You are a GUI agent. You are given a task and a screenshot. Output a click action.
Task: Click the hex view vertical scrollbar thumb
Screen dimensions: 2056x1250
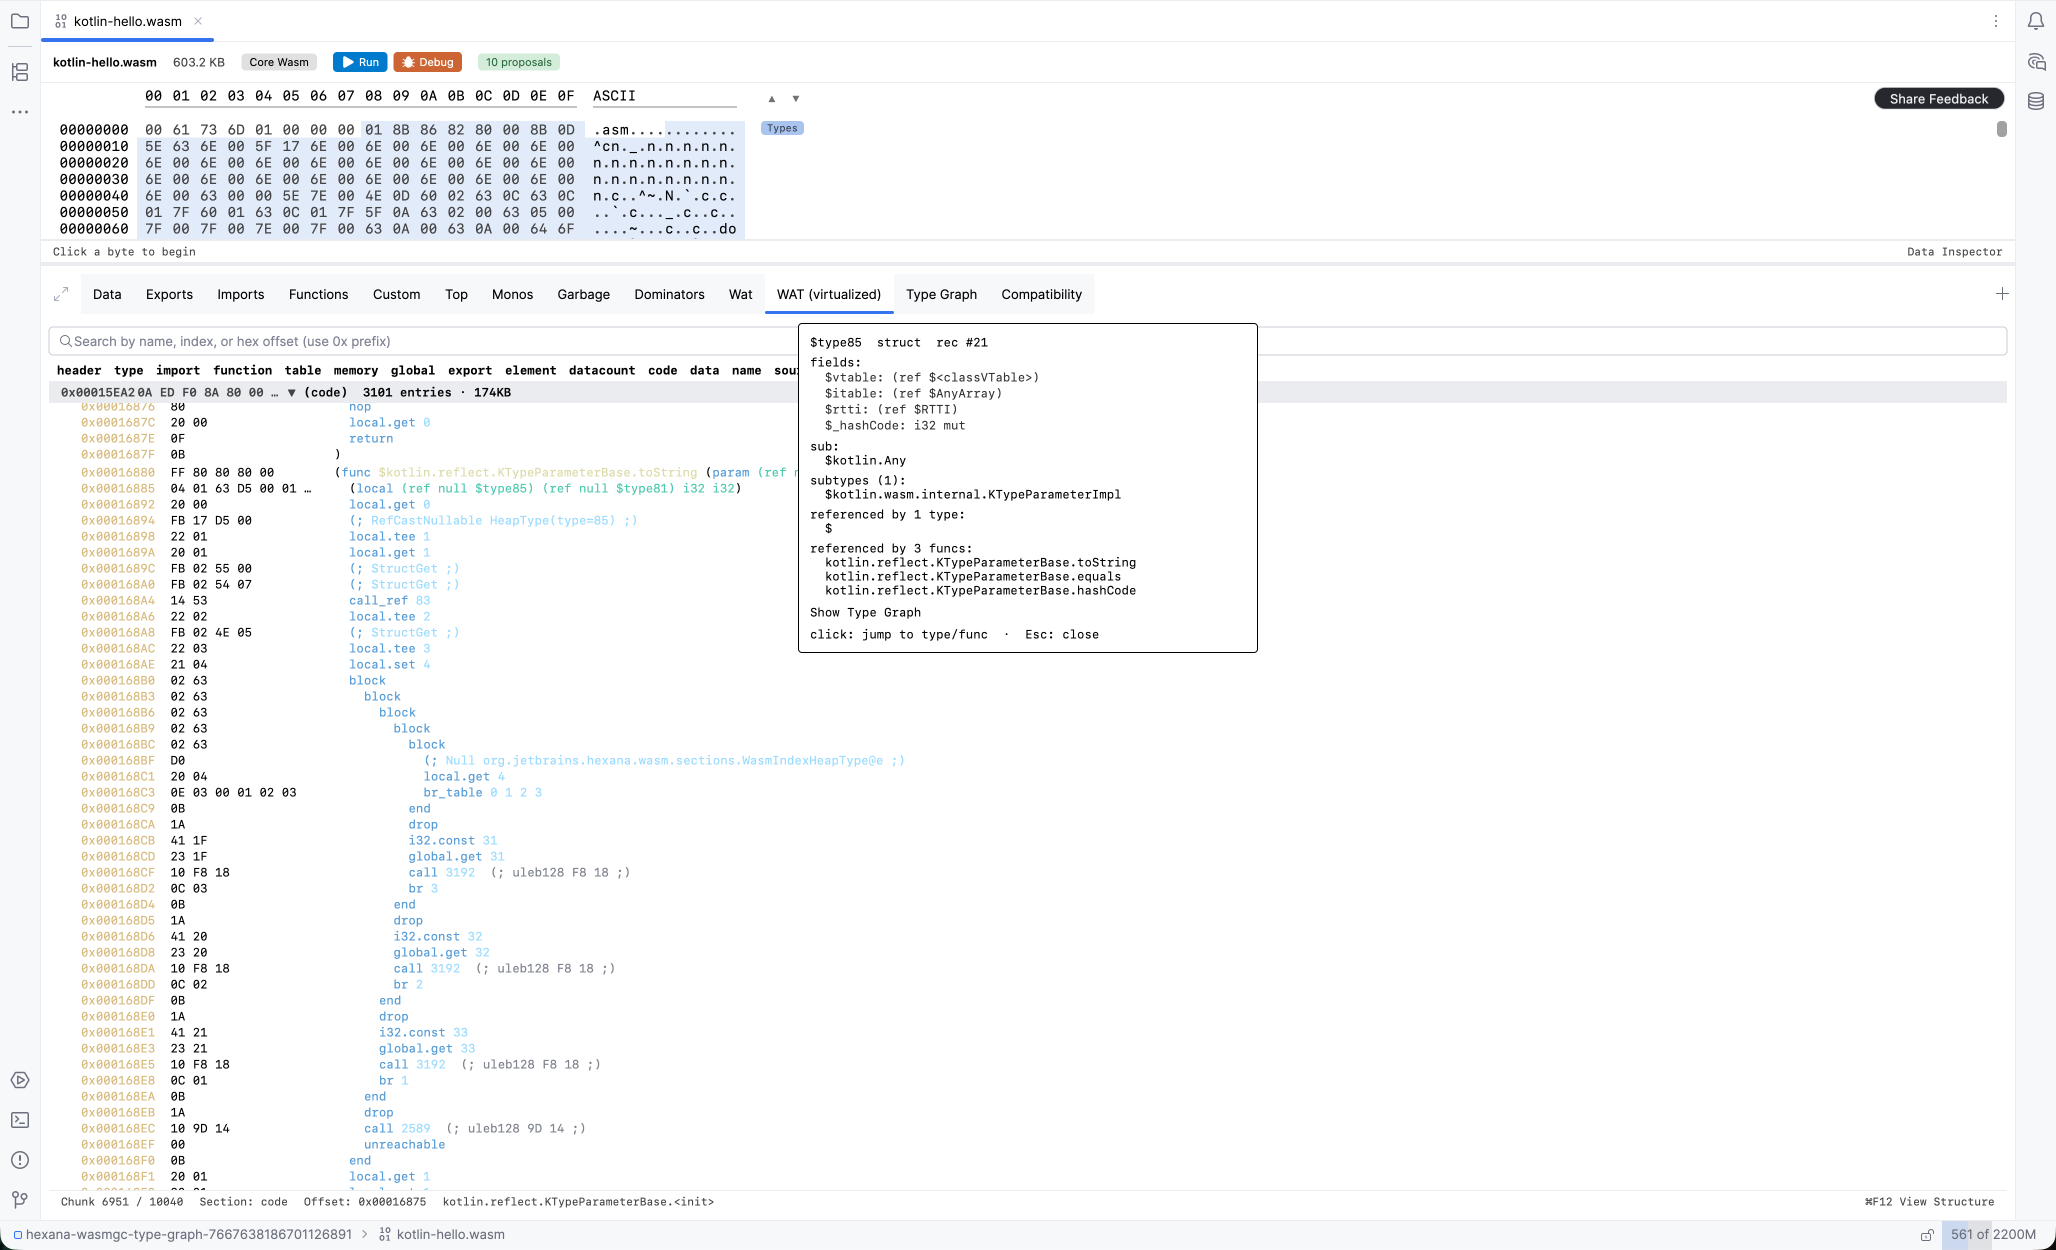click(x=2001, y=129)
